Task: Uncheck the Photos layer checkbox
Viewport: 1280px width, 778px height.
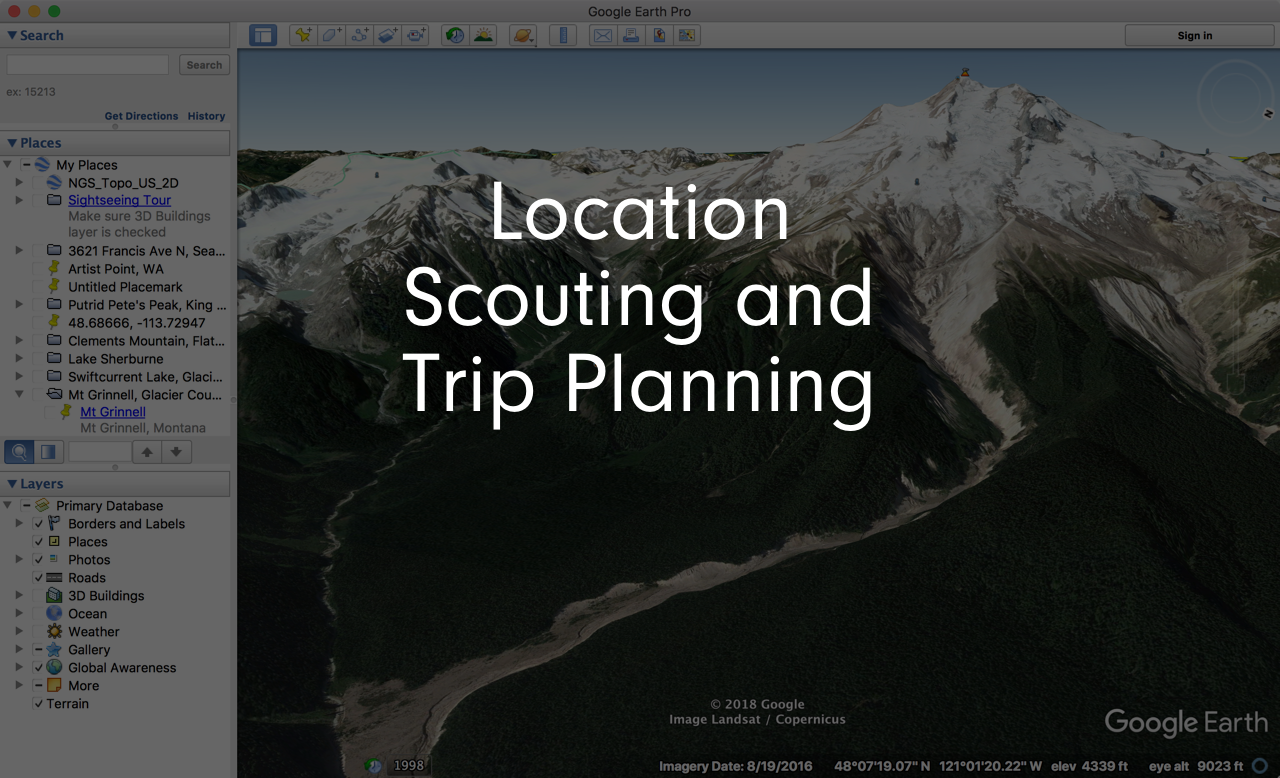Action: tap(39, 560)
